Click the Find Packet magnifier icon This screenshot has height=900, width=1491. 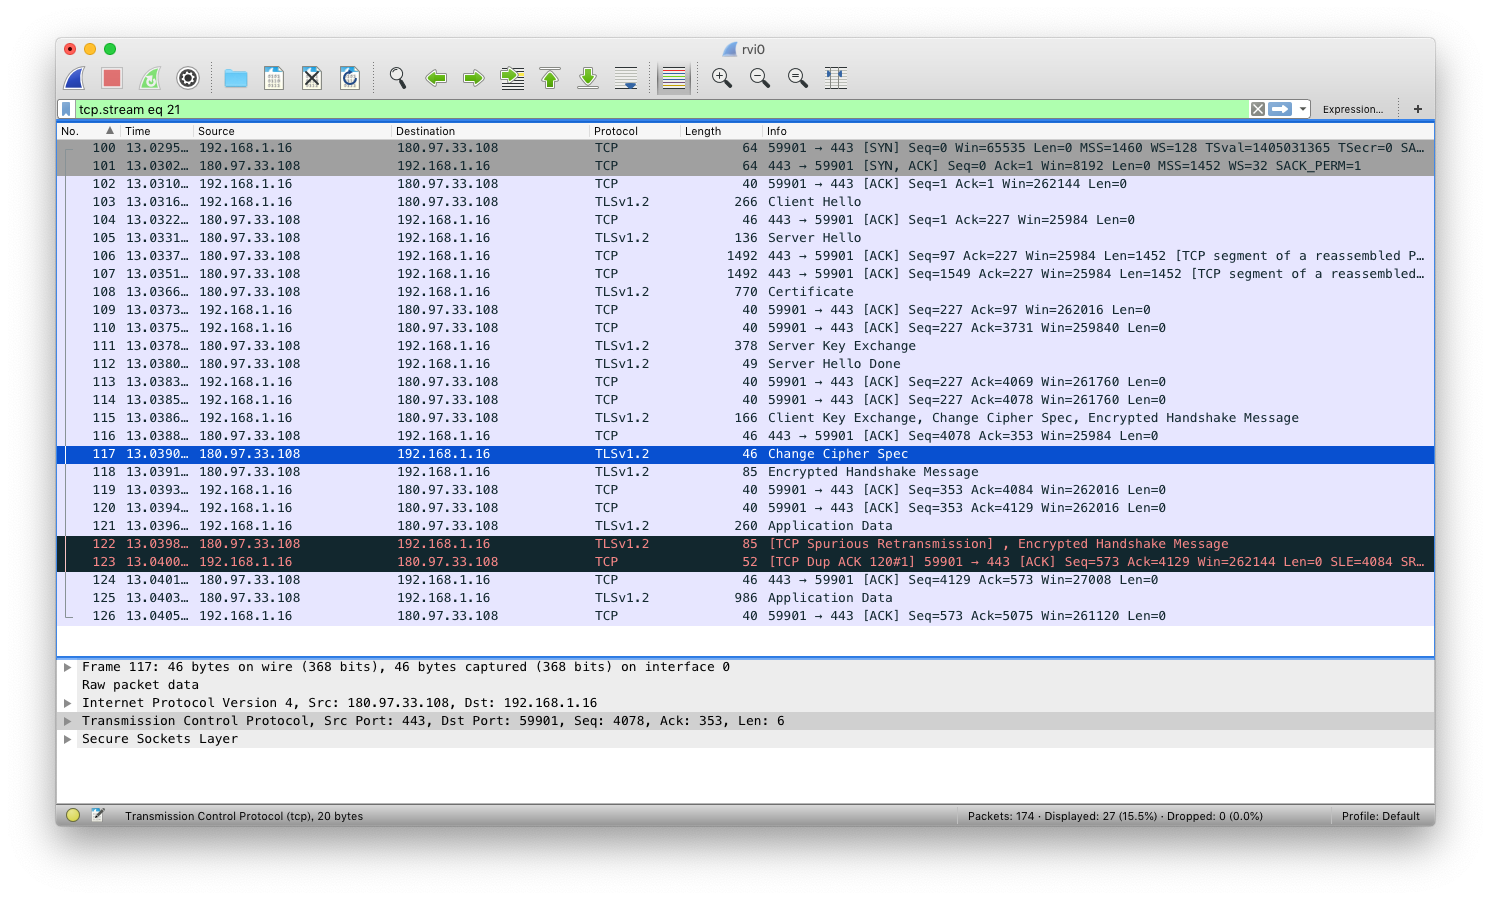coord(398,78)
